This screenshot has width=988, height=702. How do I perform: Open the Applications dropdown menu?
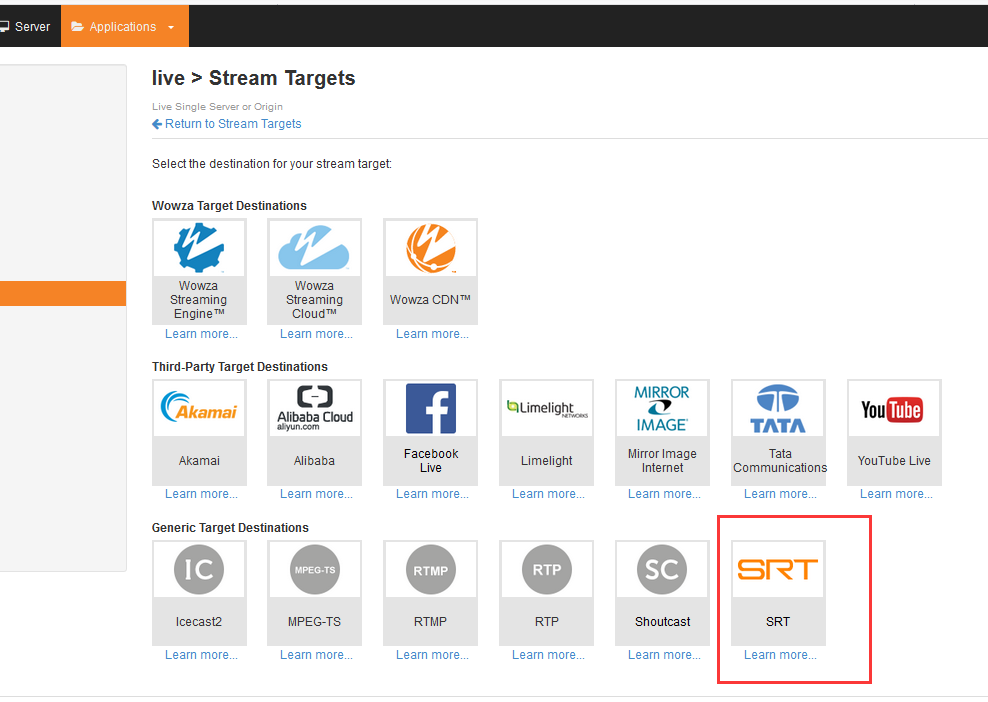tap(125, 26)
